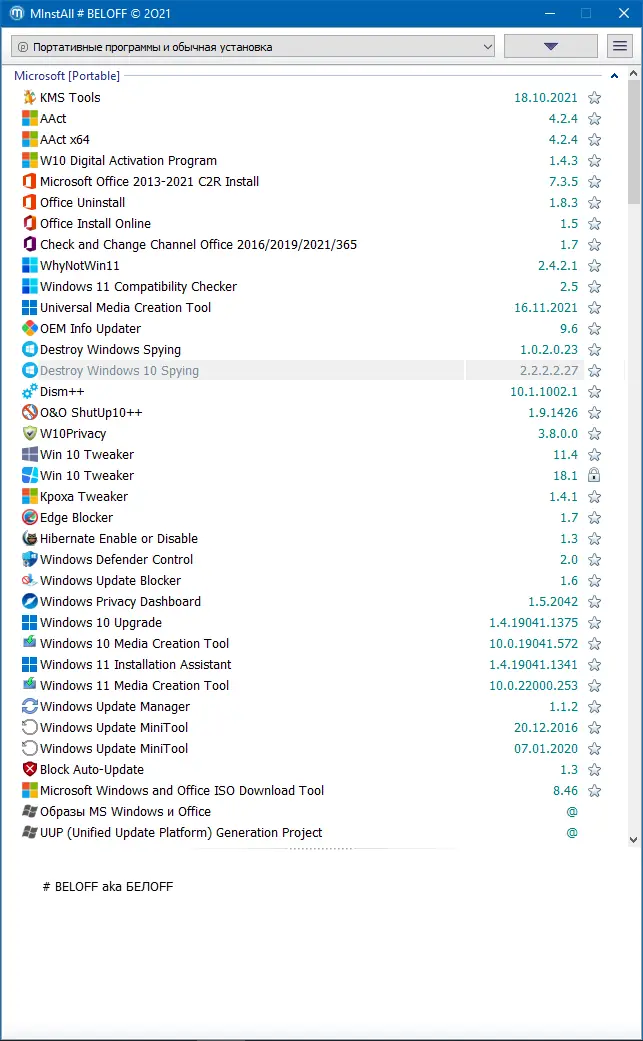
Task: Minimize the MInstAll window
Action: (x=549, y=13)
